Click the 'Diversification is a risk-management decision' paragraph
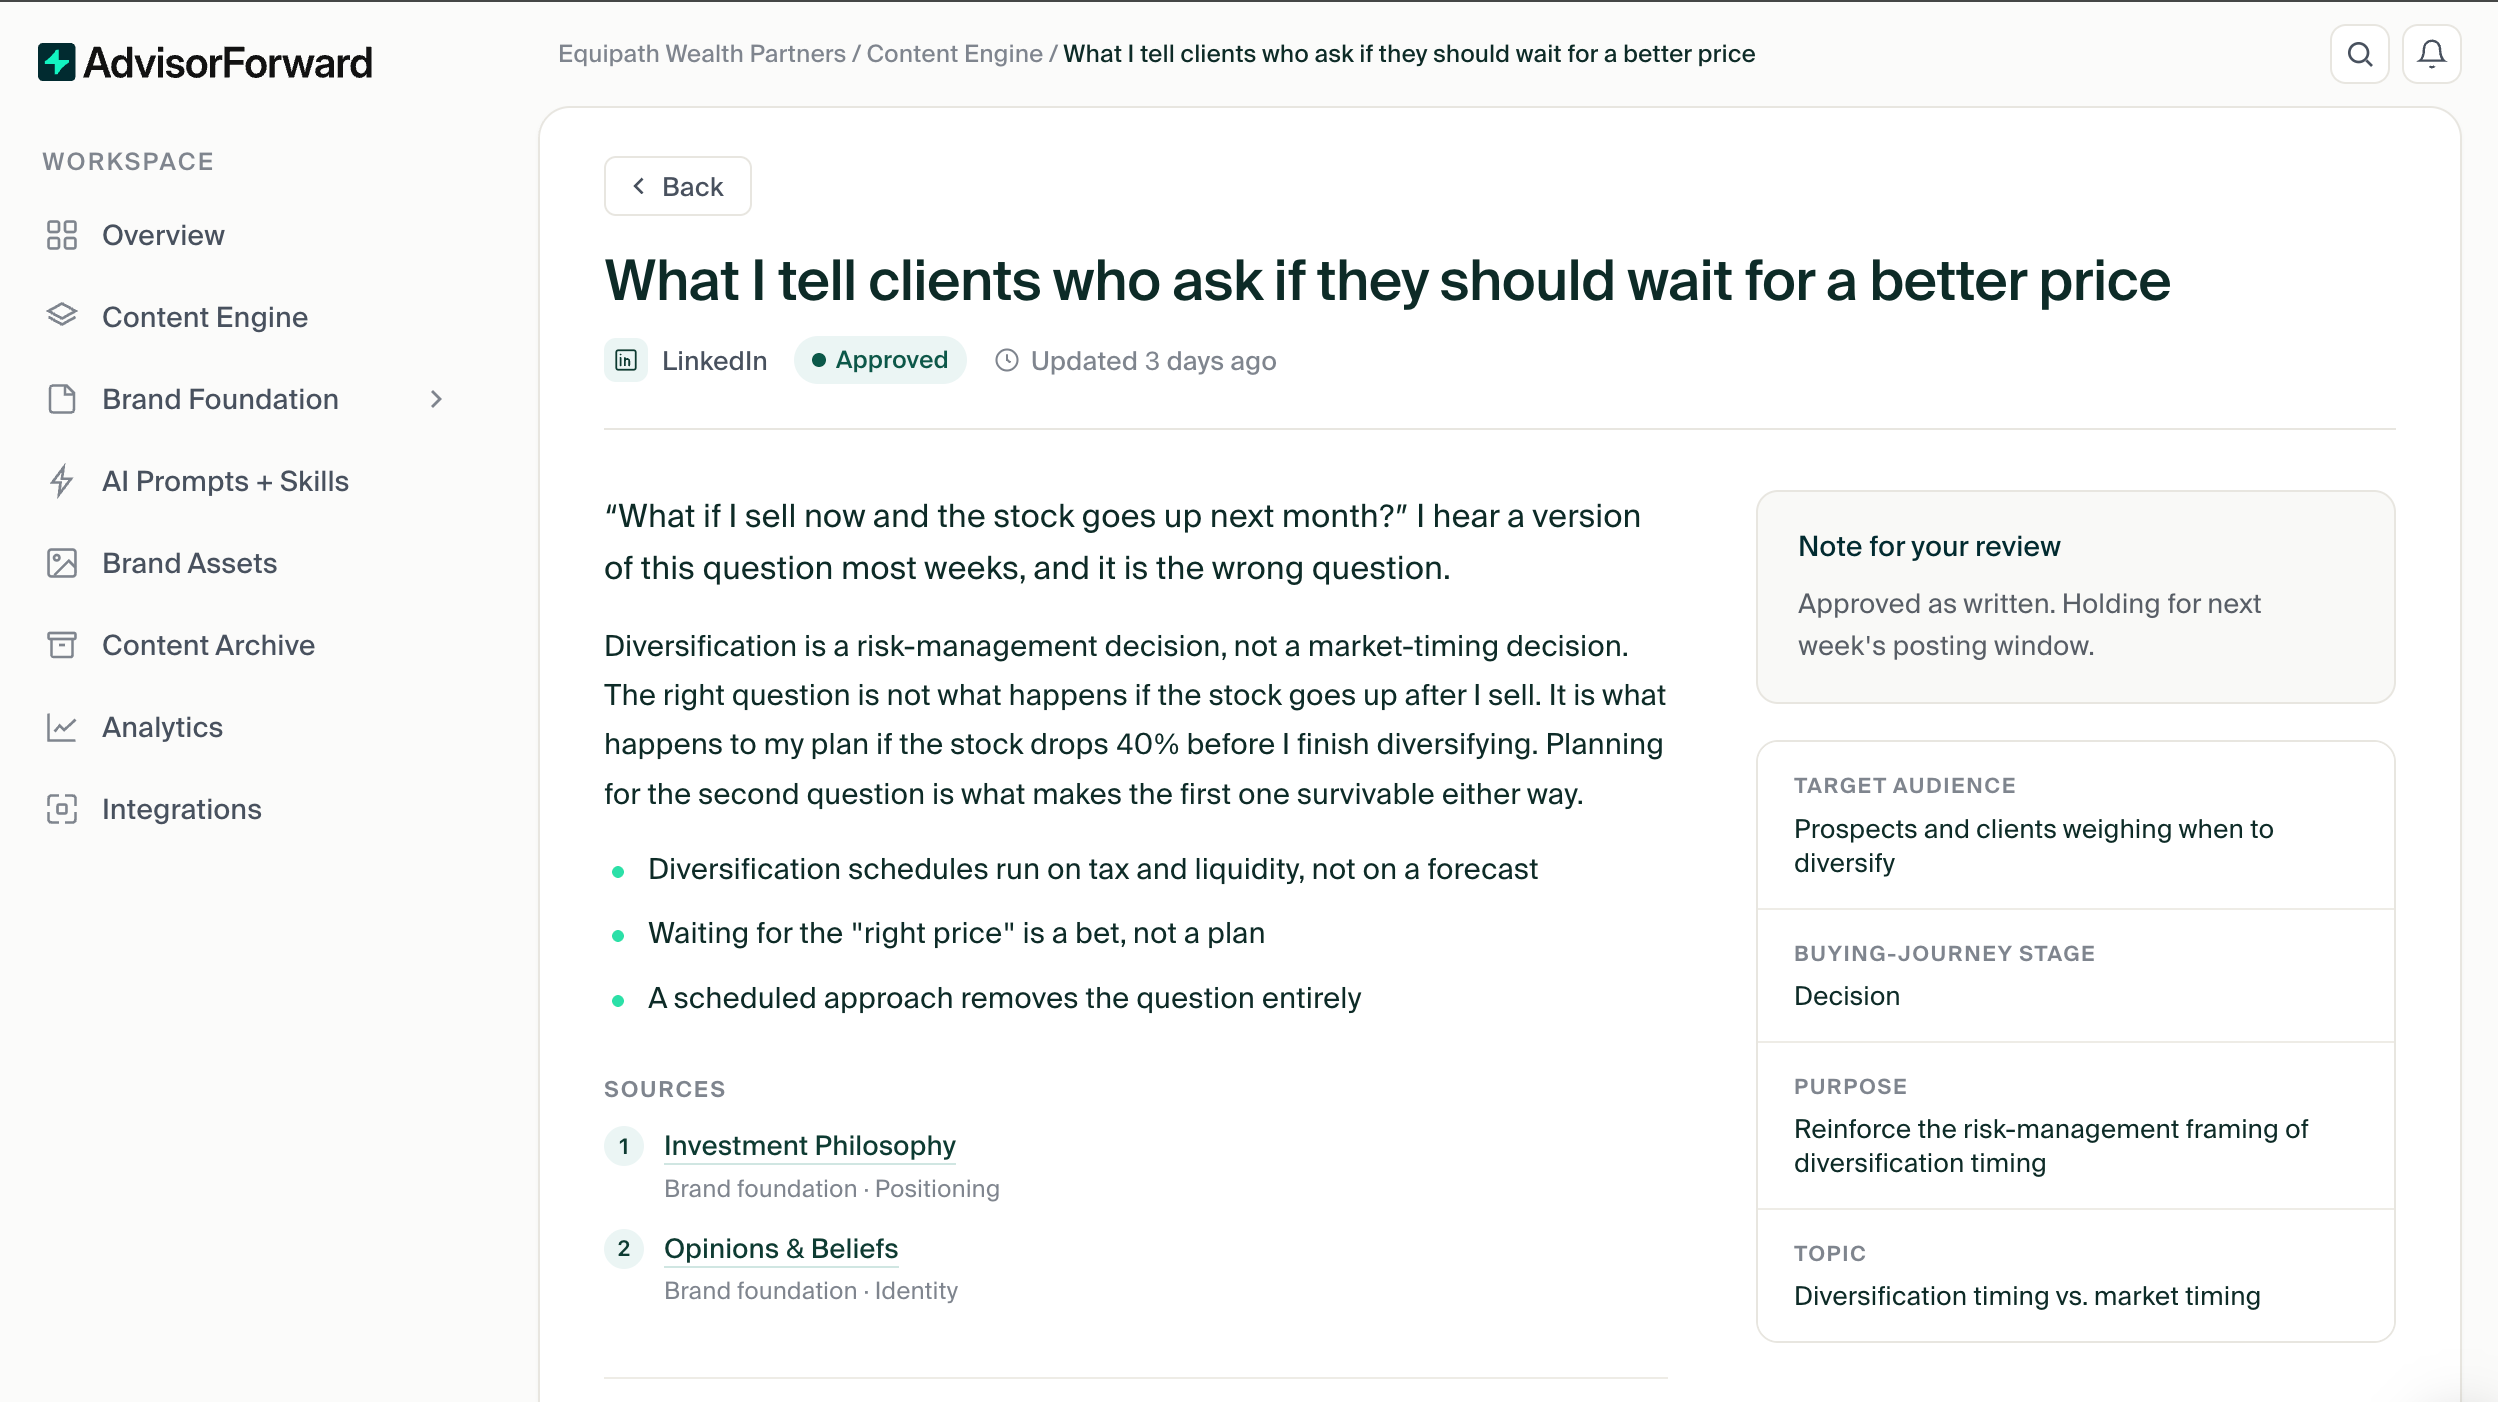The image size is (2498, 1402). pyautogui.click(x=1135, y=720)
